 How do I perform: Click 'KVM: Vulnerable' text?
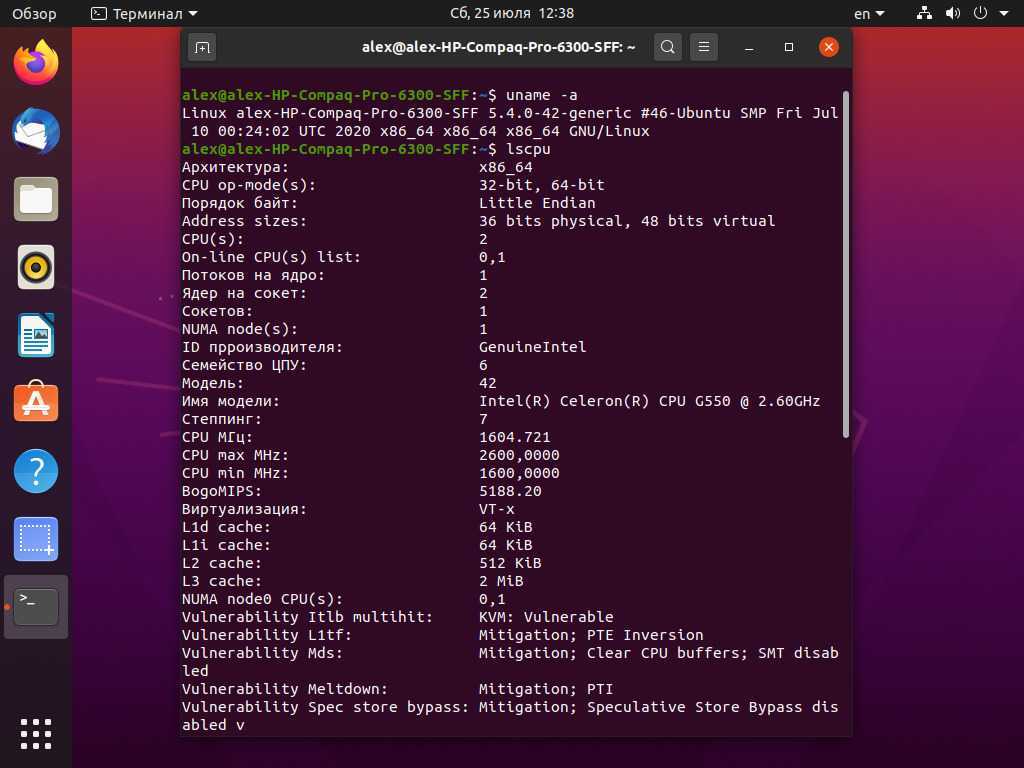point(546,617)
